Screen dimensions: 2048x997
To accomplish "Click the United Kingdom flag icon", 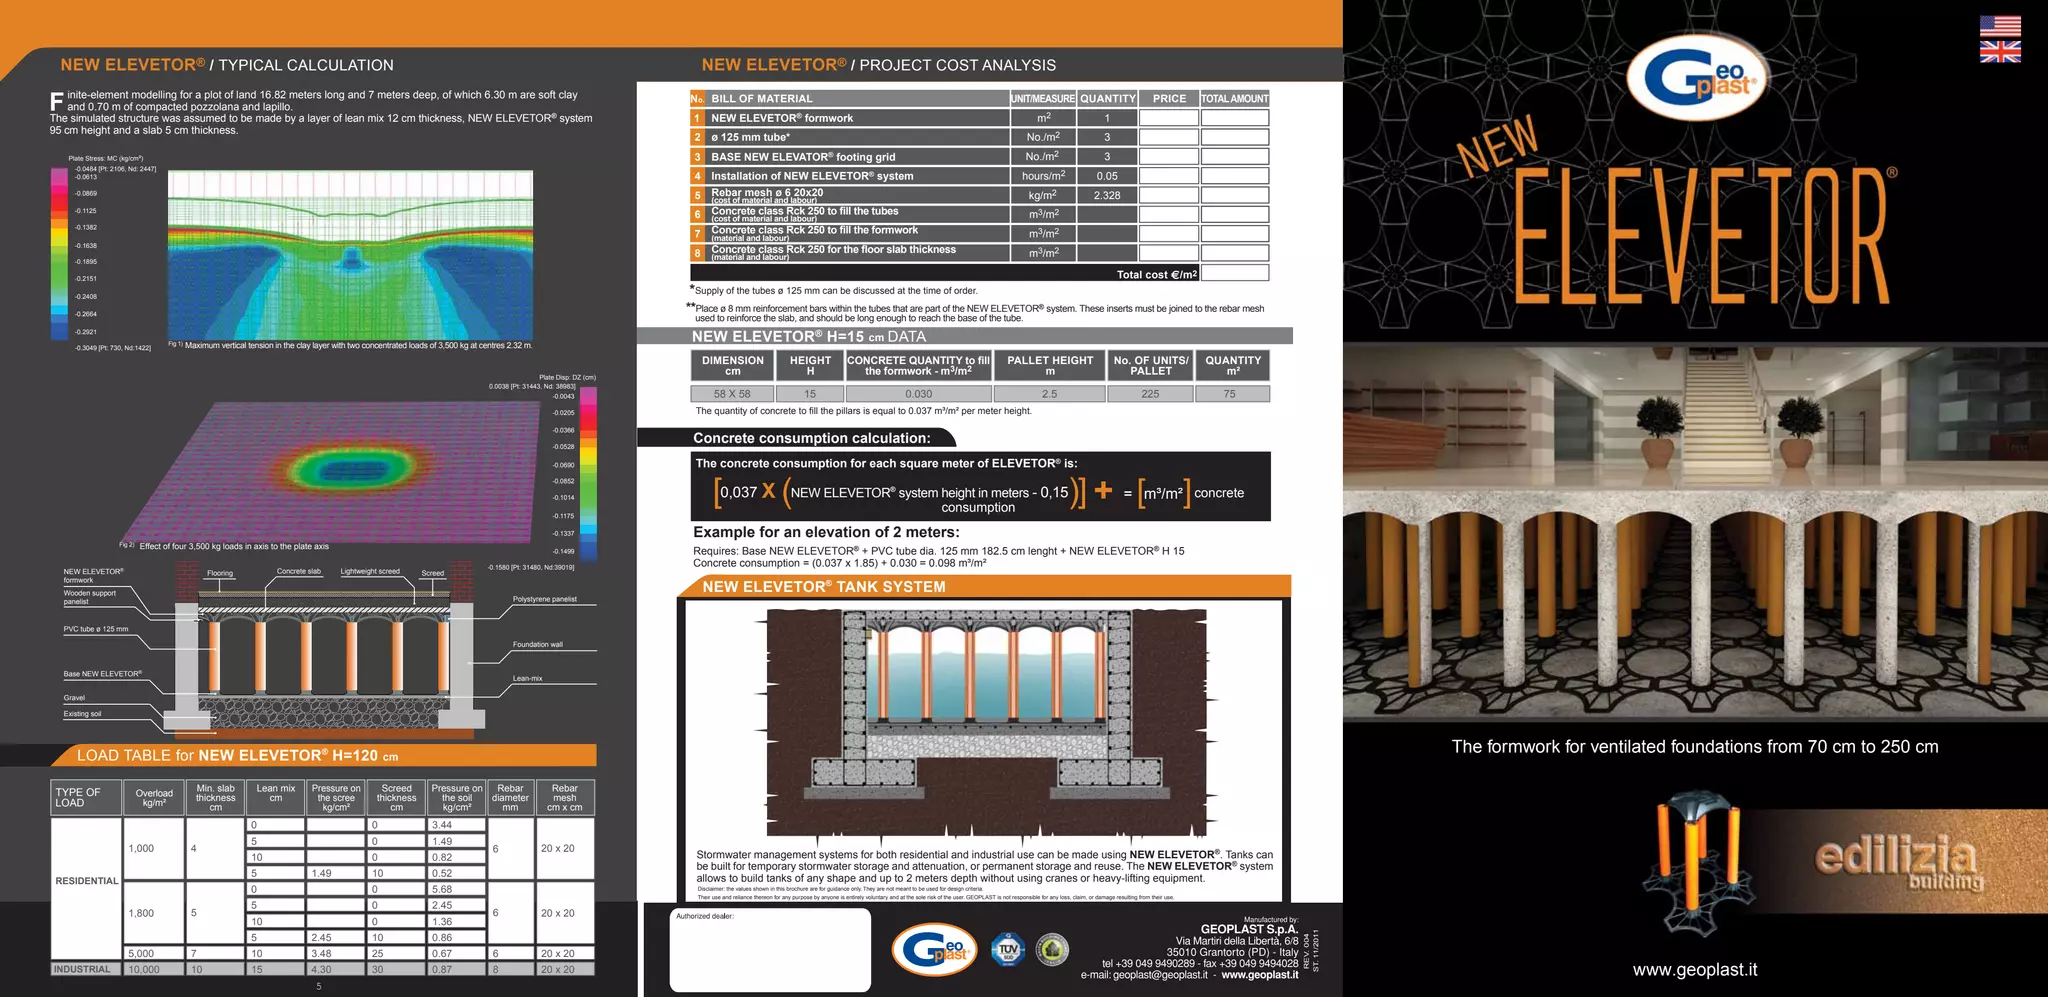I will (2000, 51).
